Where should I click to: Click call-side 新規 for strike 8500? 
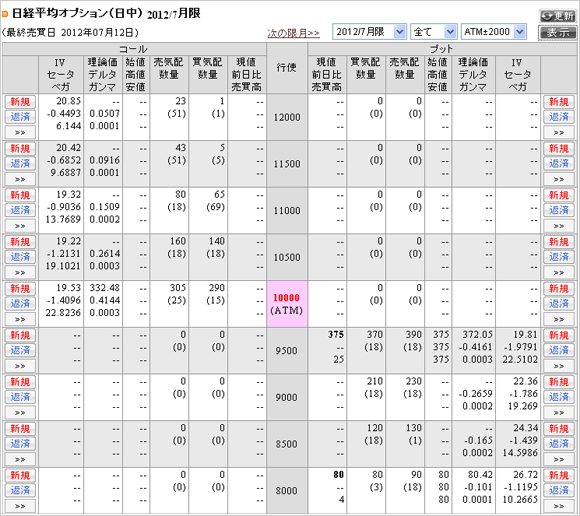[x=20, y=429]
